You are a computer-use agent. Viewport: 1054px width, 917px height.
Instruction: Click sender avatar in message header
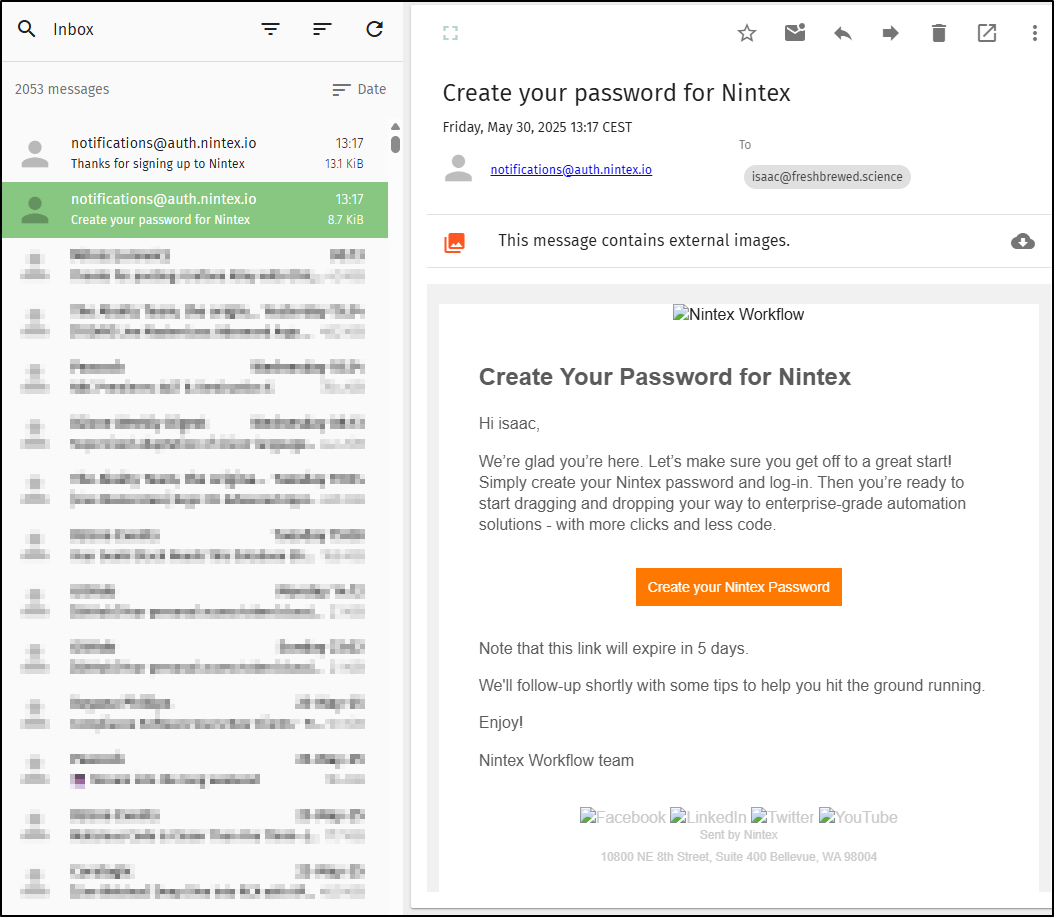[458, 168]
